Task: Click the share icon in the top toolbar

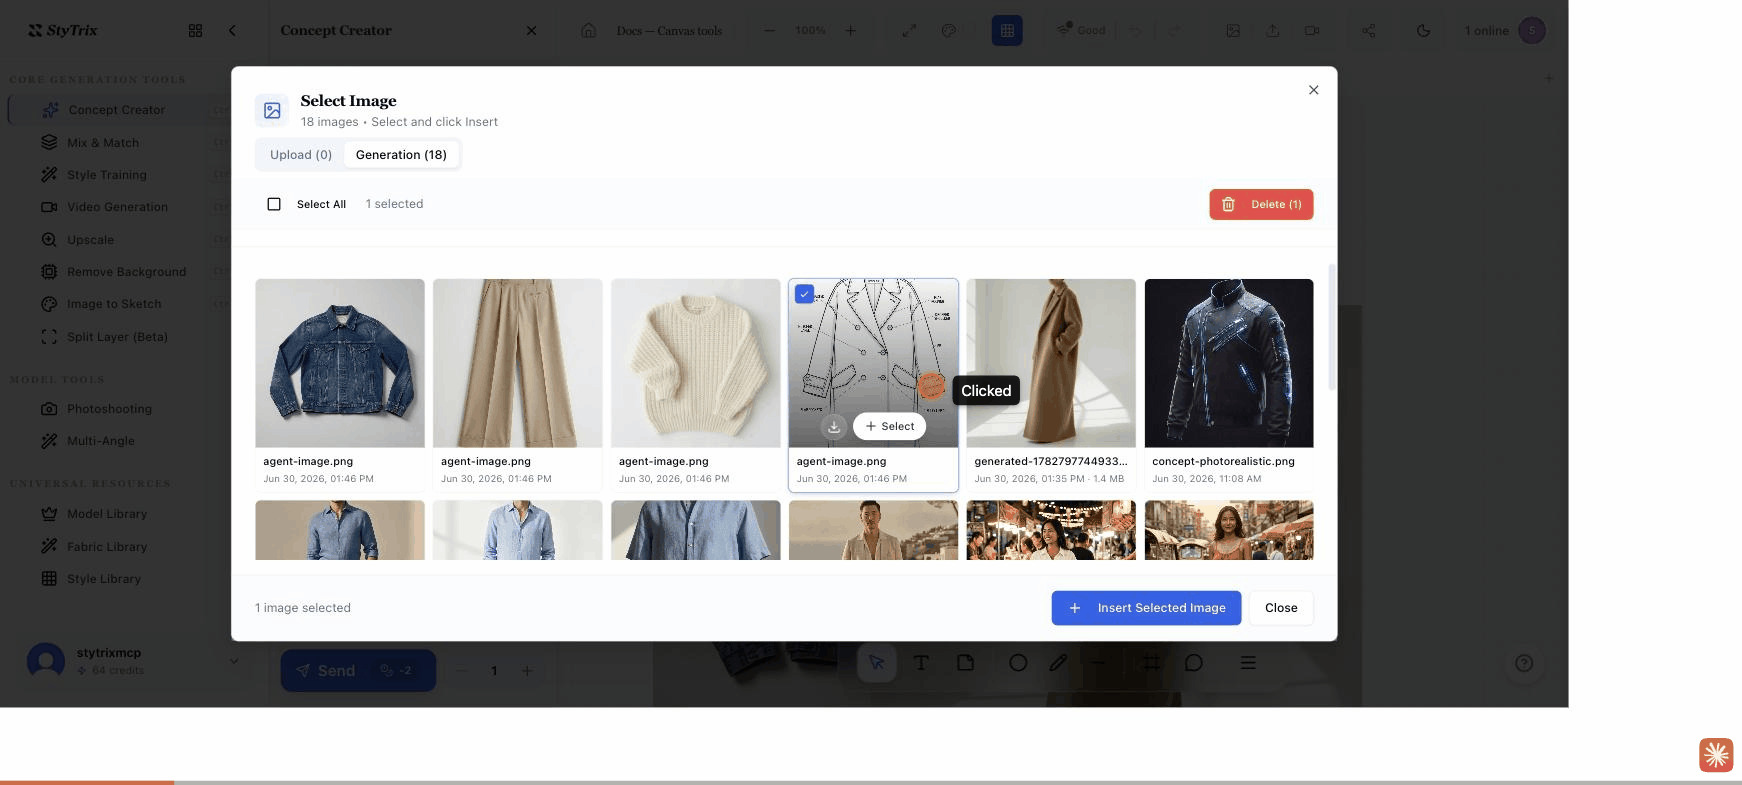Action: [x=1369, y=31]
